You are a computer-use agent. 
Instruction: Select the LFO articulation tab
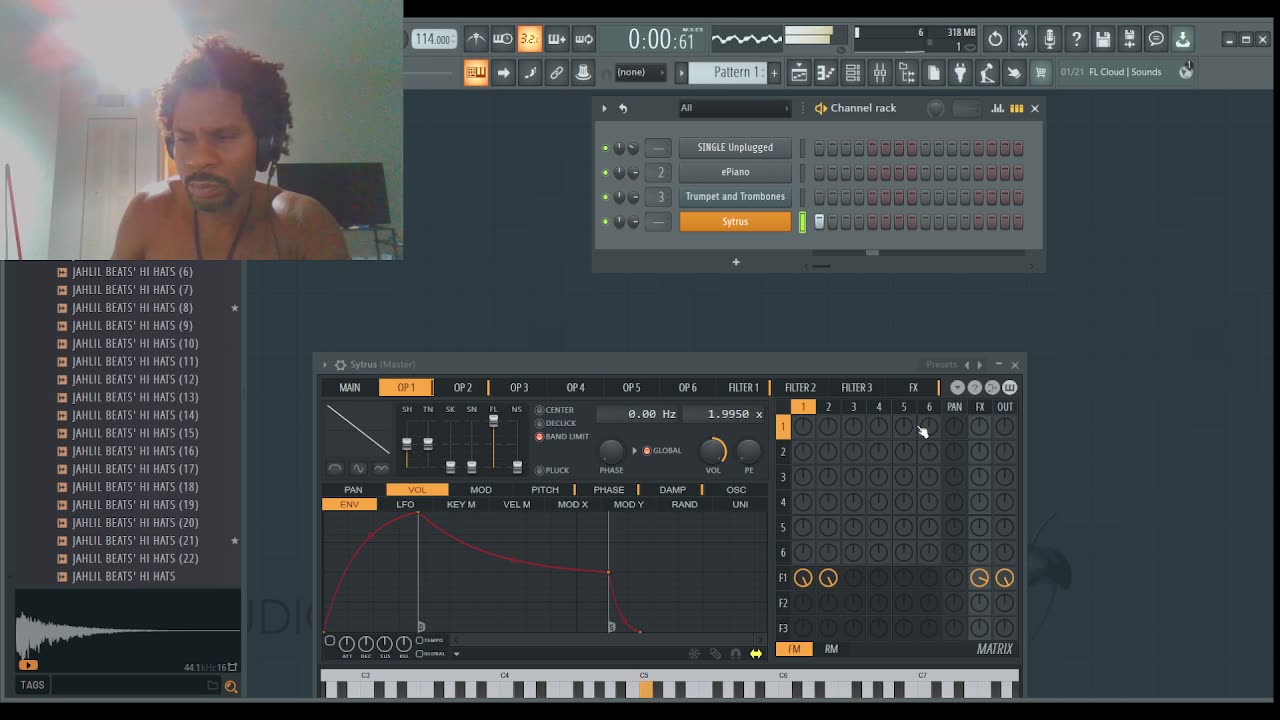(x=405, y=504)
